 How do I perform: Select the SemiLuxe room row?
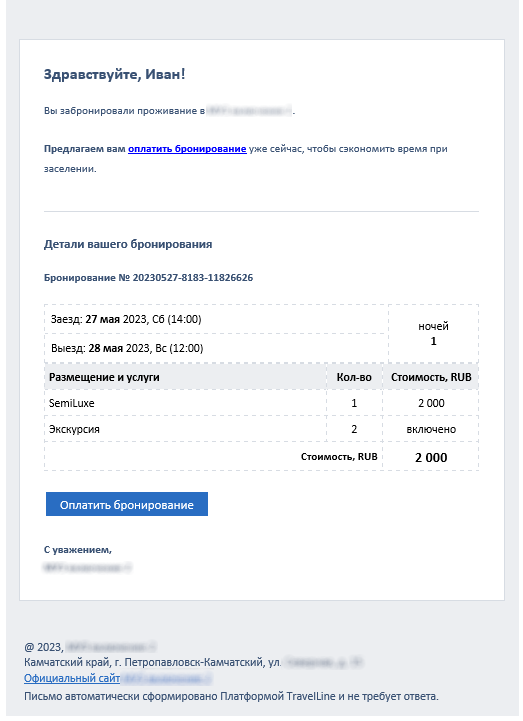261,403
